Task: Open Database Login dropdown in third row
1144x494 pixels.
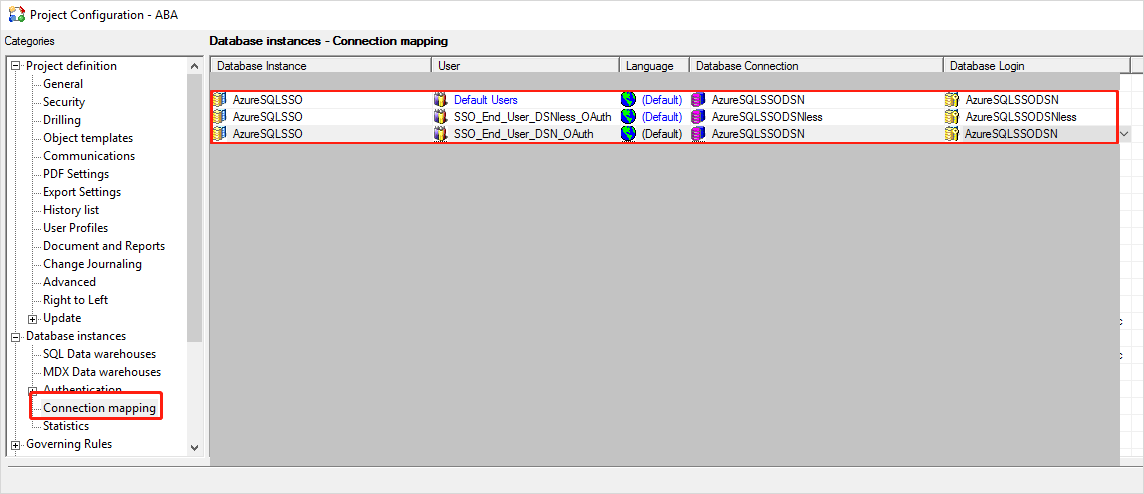Action: [1124, 134]
